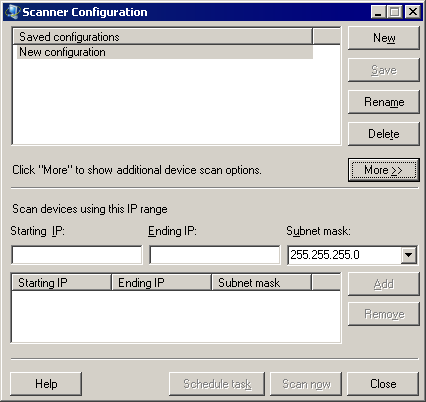Click the Subnet mask column header
The width and height of the screenshot is (426, 402).
262,283
